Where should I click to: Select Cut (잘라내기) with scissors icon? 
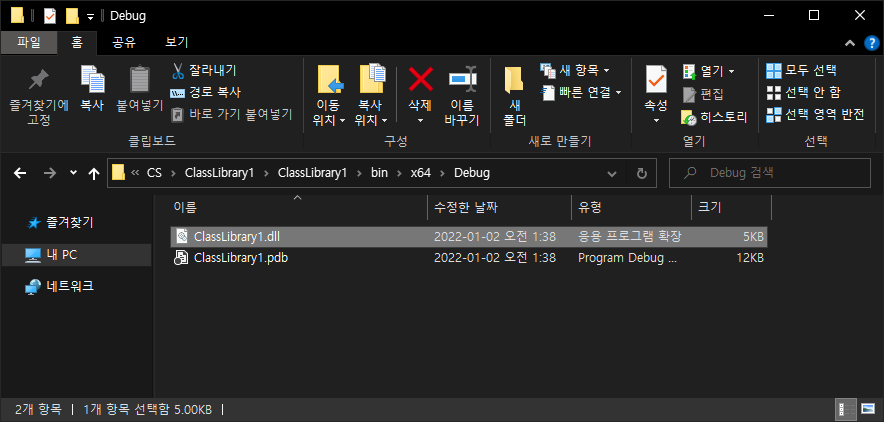coord(204,71)
